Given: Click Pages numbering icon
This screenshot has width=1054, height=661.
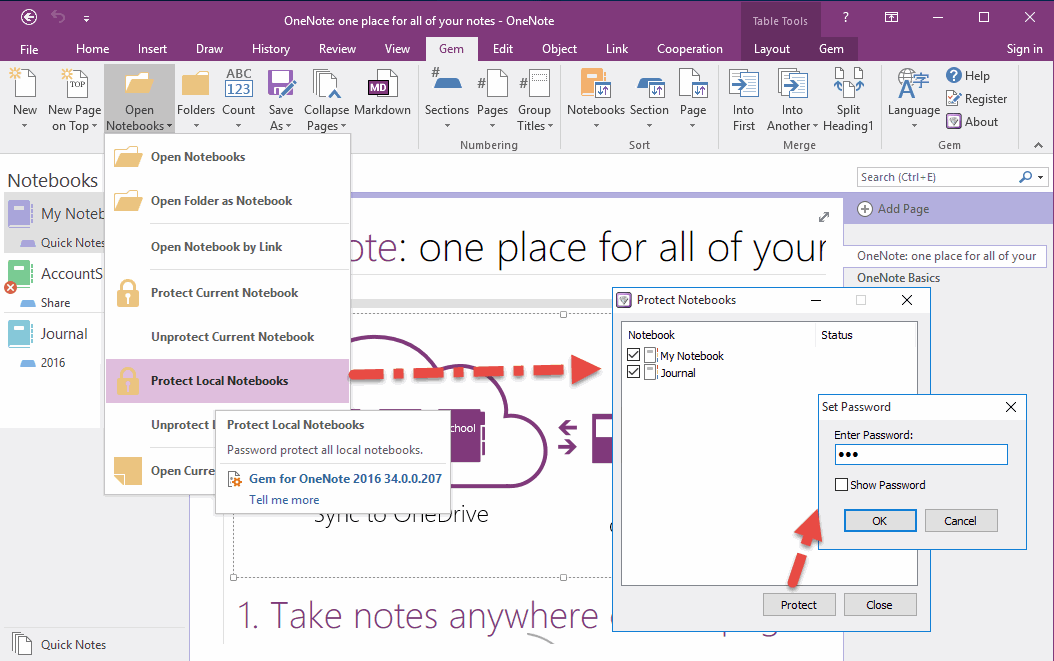Looking at the screenshot, I should pos(492,83).
